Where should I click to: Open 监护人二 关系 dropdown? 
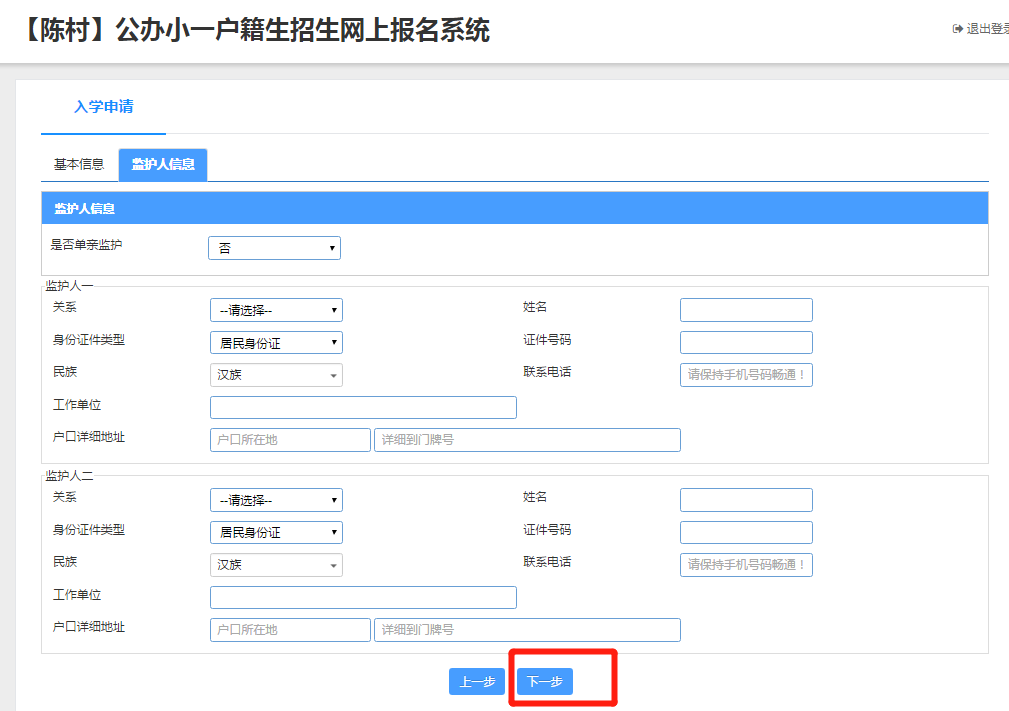pyautogui.click(x=276, y=500)
